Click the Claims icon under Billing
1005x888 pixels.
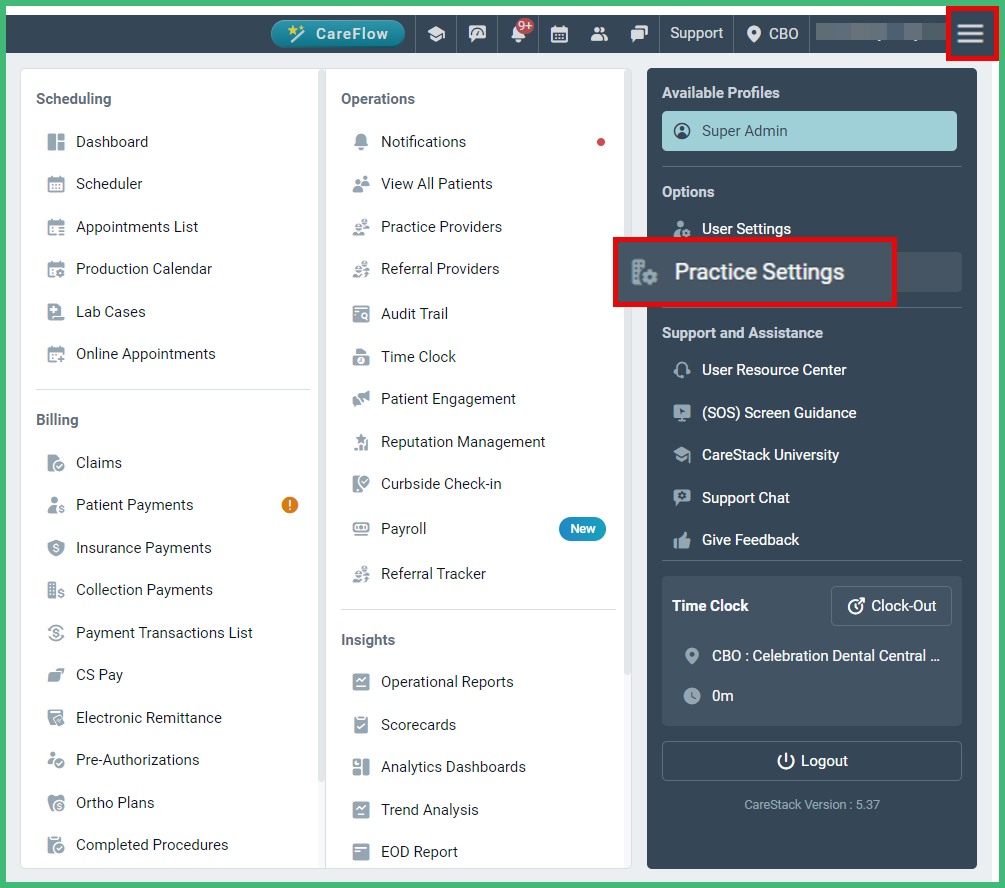(x=56, y=463)
